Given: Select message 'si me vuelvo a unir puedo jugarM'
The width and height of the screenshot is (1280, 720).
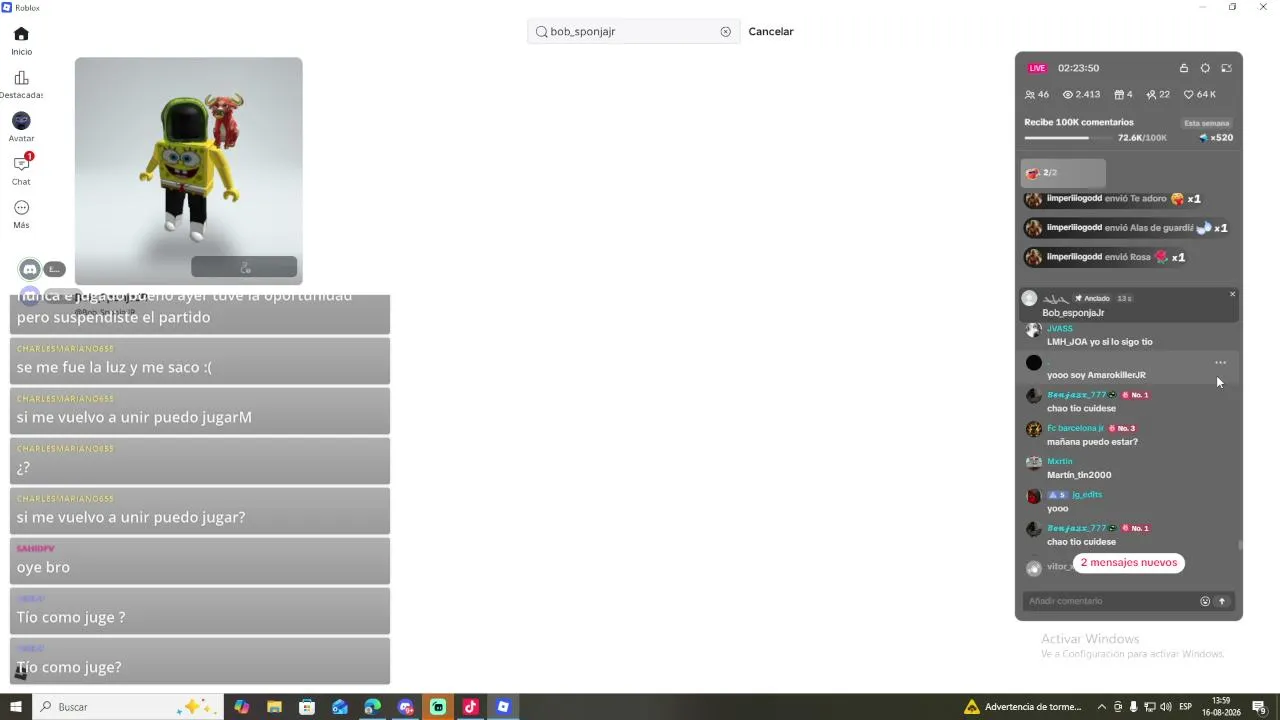Looking at the screenshot, I should point(200,411).
